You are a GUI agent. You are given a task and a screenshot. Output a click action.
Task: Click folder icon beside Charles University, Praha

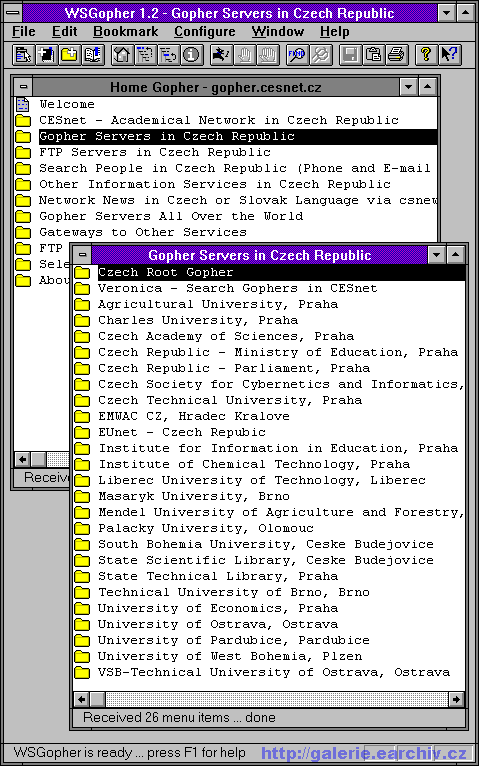click(x=82, y=320)
